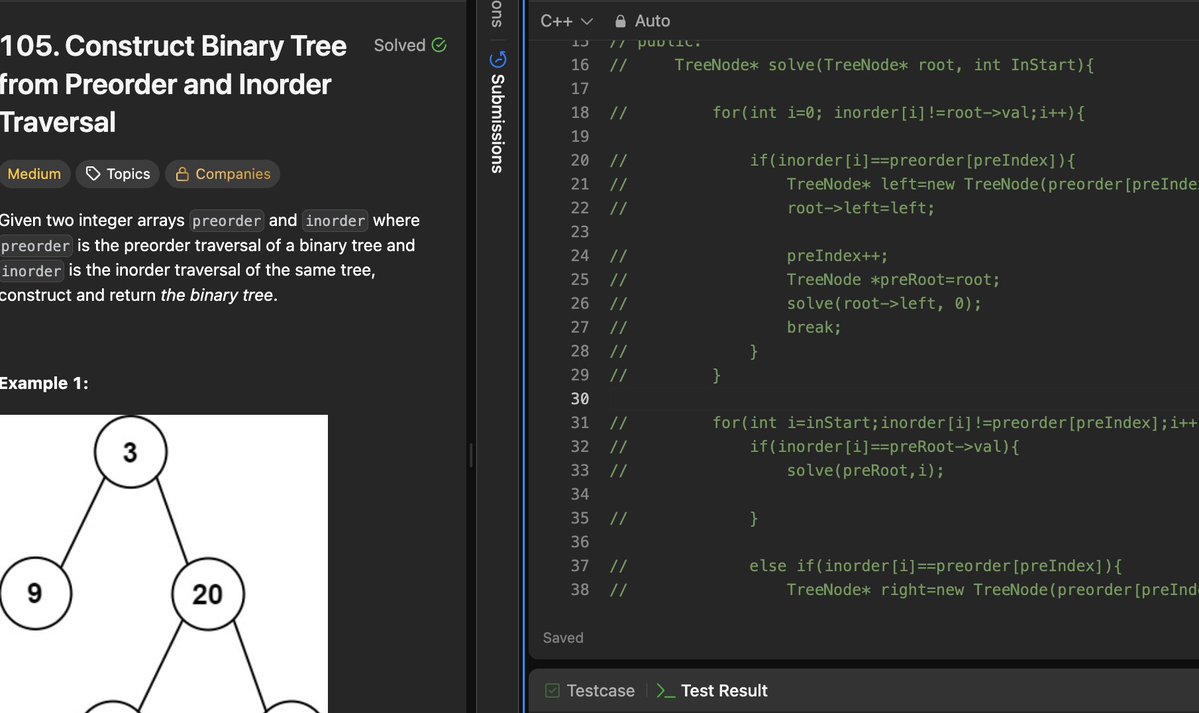Click the Example 1 heading

[x=44, y=383]
